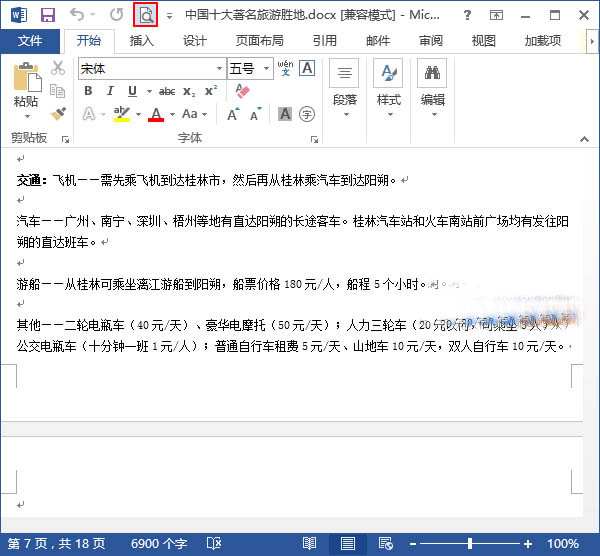600x556 pixels.
Task: Clear all formatting with eraser icon
Action: [x=242, y=91]
